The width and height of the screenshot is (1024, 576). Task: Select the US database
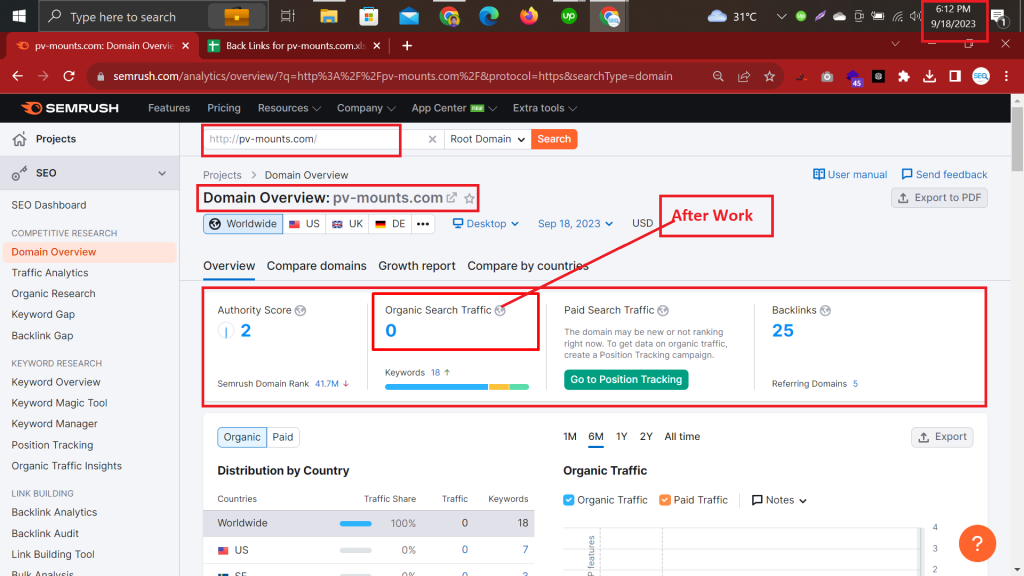point(305,224)
